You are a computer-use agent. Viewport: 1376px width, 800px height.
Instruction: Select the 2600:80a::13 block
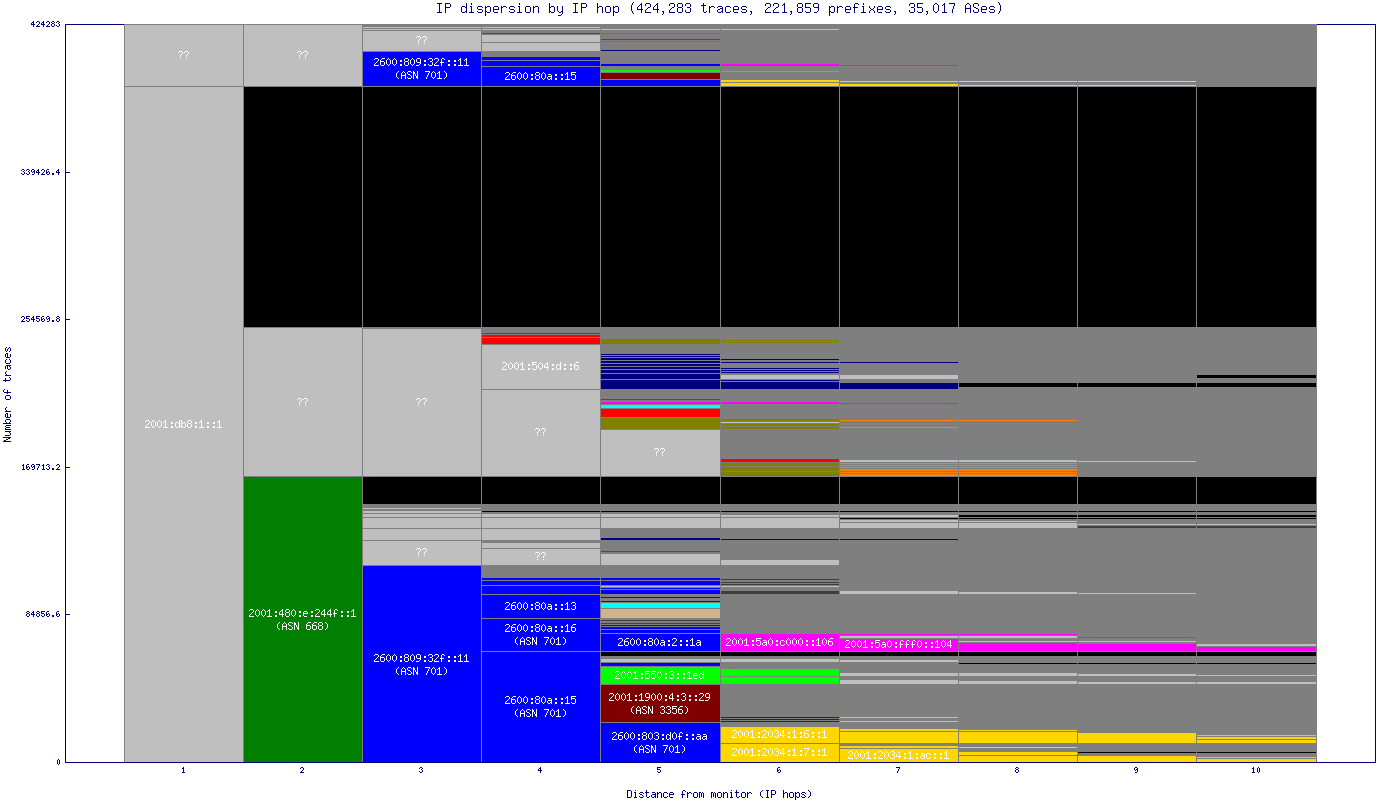click(541, 607)
